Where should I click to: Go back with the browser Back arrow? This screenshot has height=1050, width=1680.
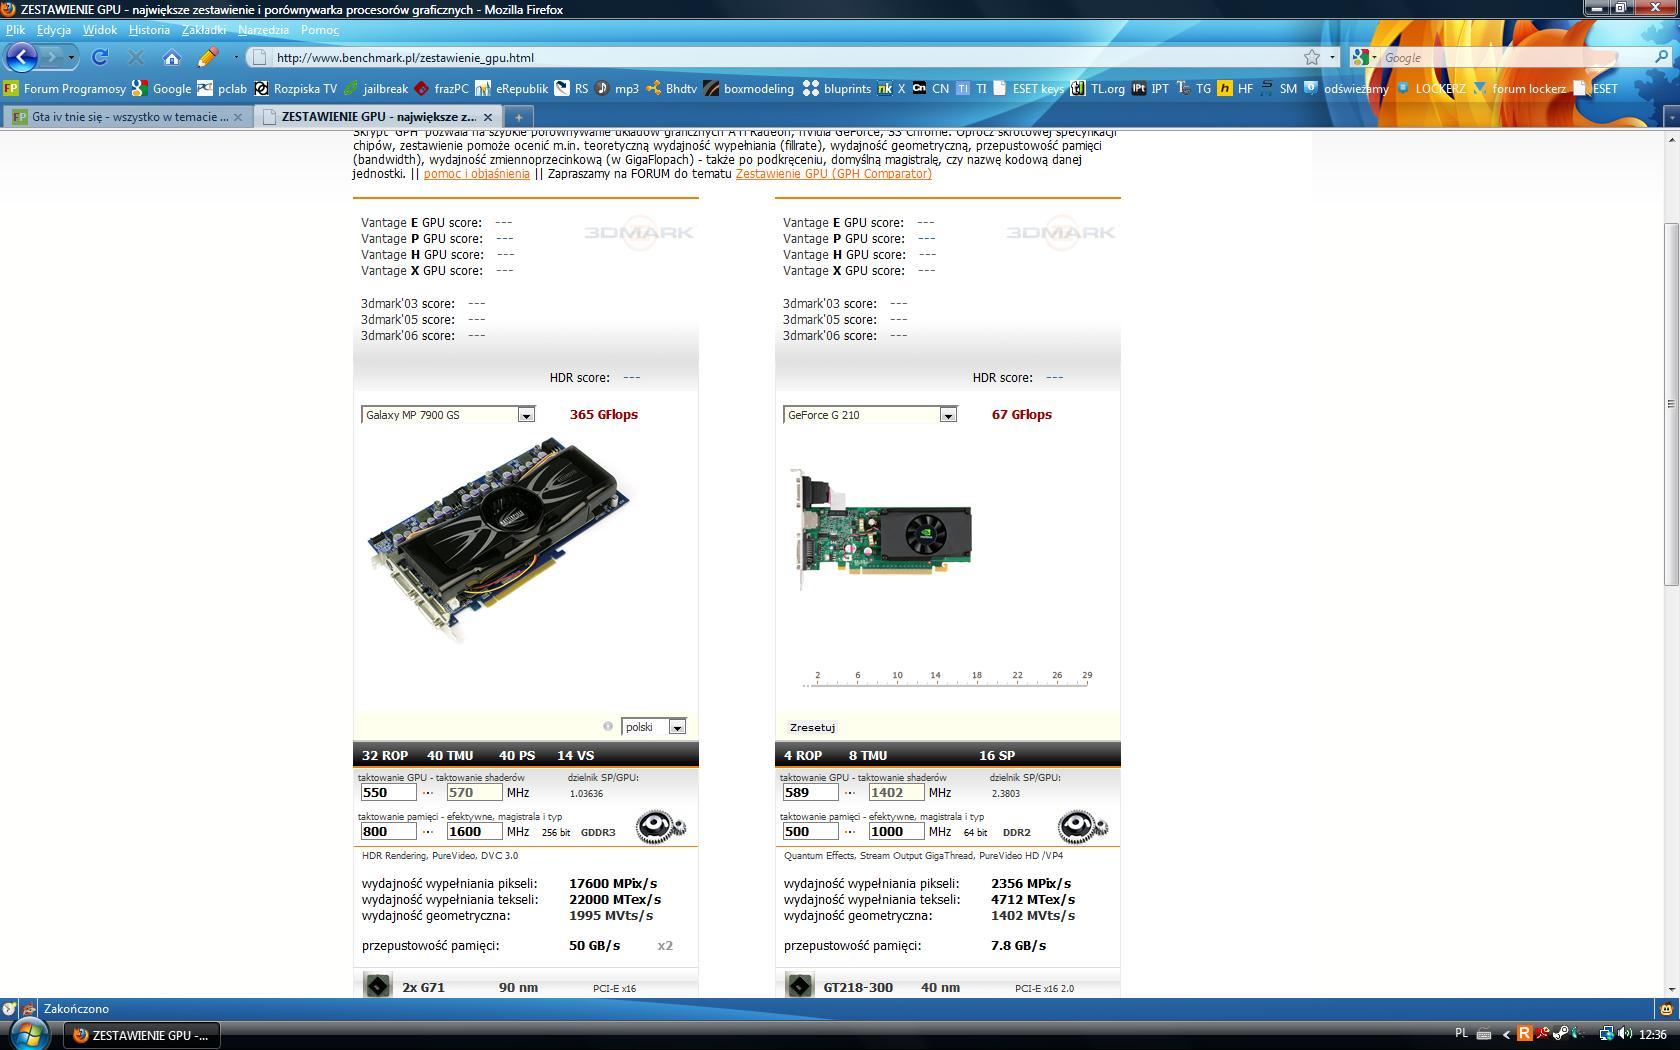click(x=22, y=57)
